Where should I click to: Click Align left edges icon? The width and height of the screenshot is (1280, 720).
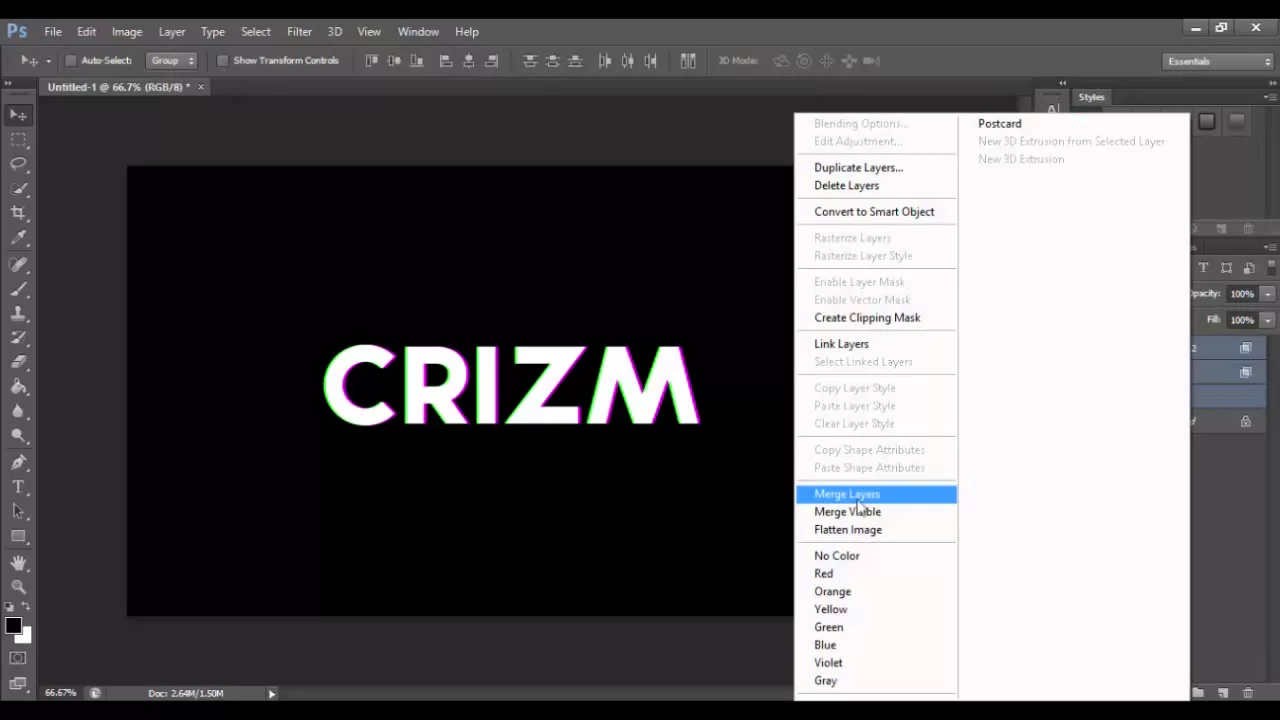pos(446,61)
